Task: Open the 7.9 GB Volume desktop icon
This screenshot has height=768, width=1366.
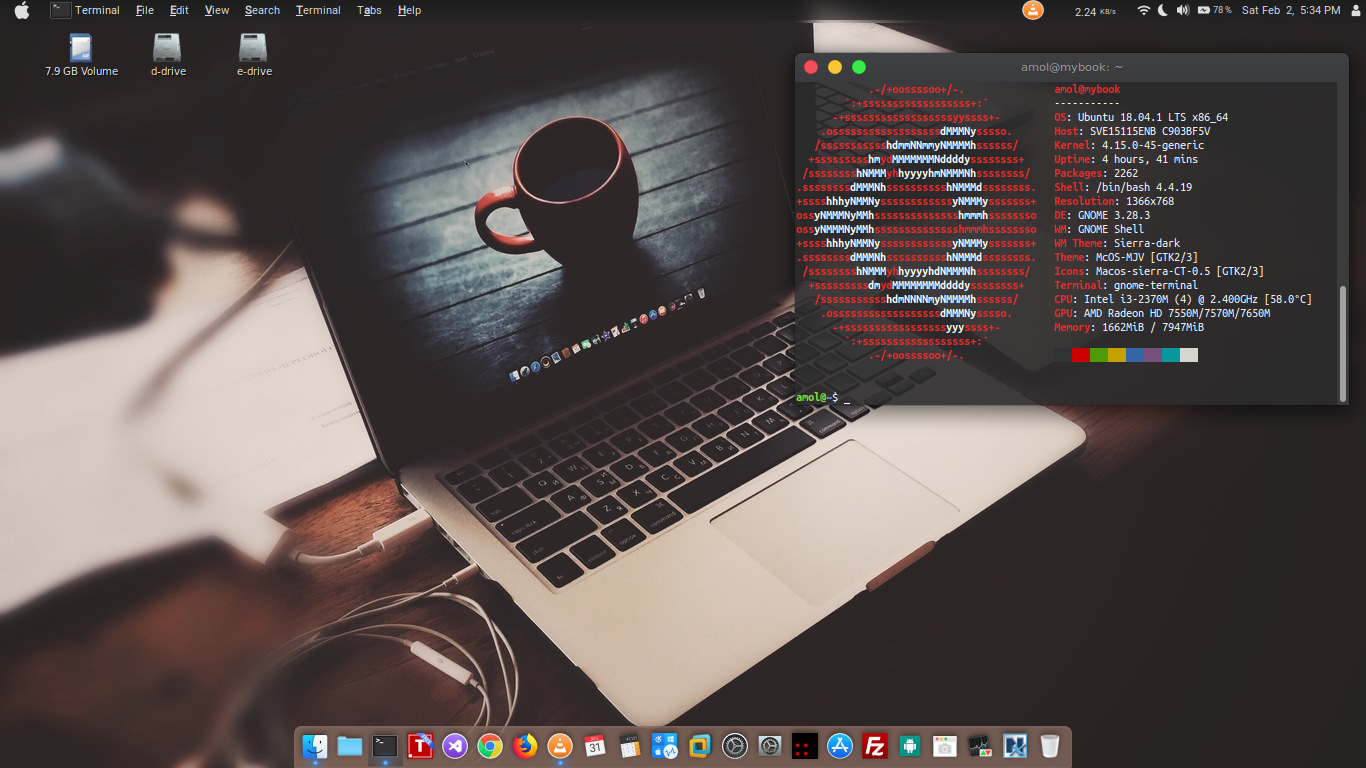Action: click(81, 55)
